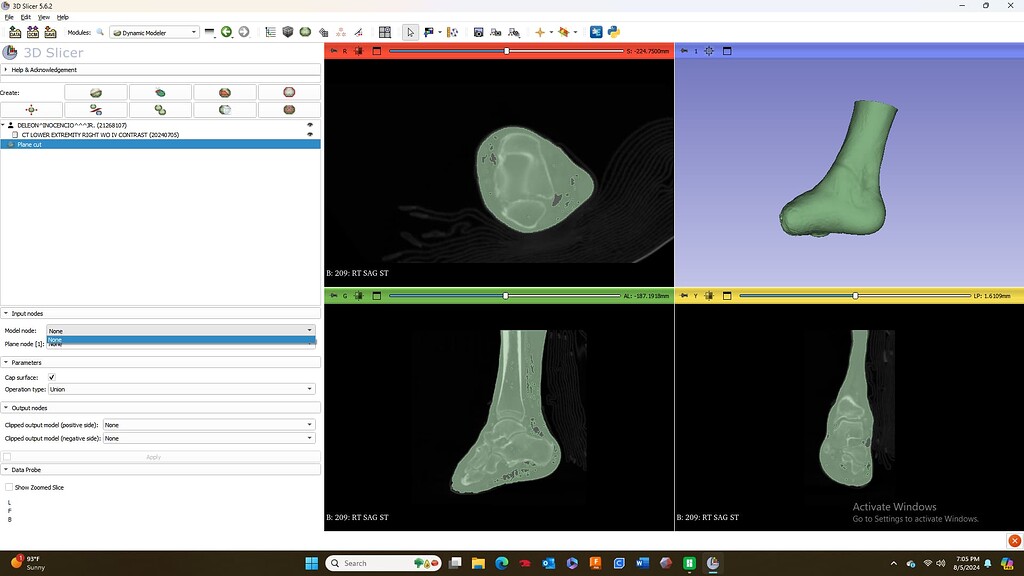Open the File menu

point(8,17)
